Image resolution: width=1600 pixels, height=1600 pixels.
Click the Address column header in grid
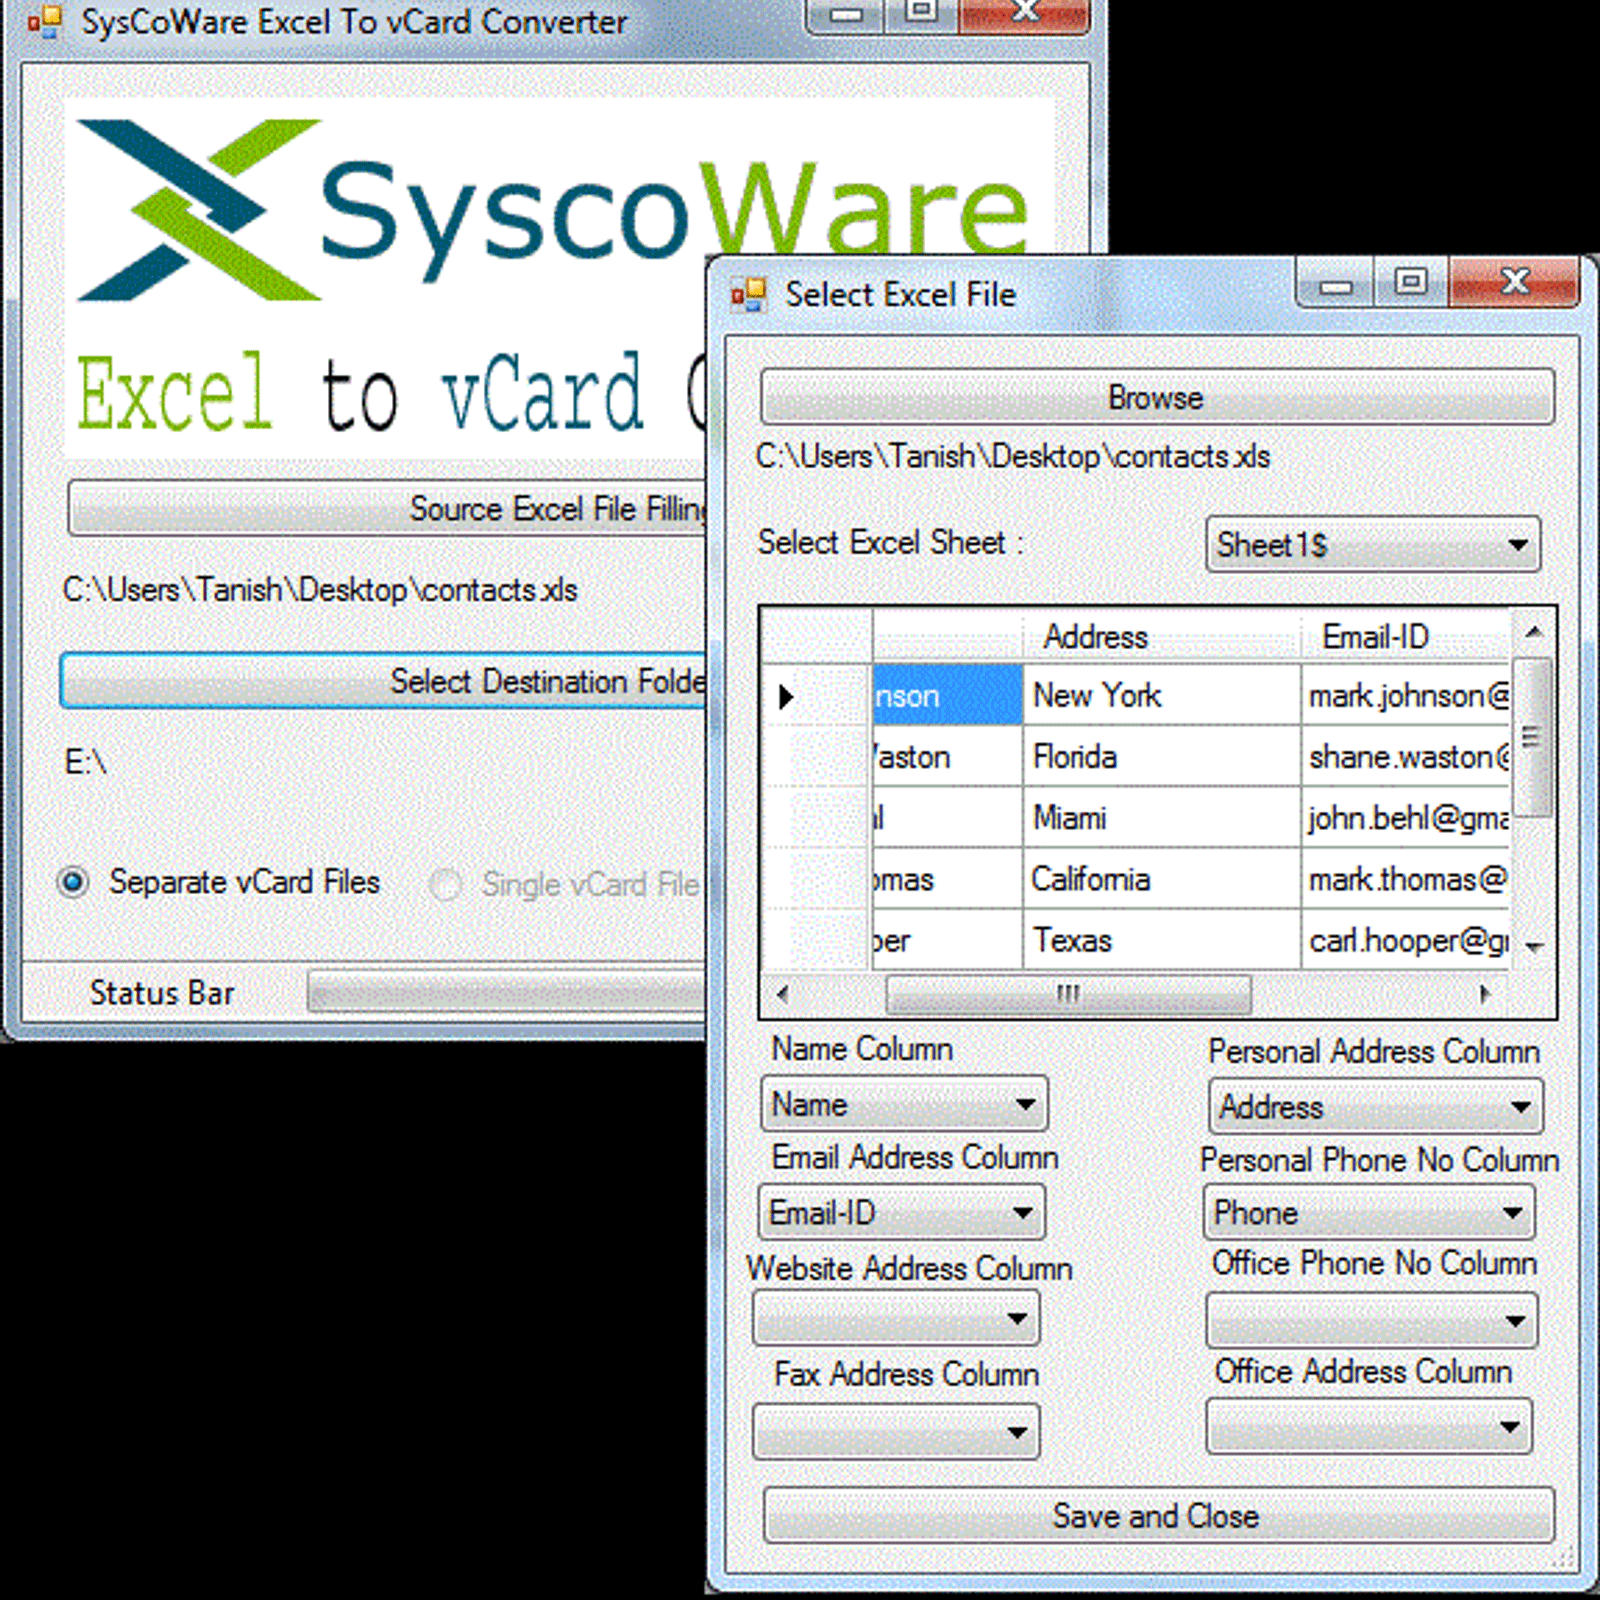click(x=1161, y=636)
